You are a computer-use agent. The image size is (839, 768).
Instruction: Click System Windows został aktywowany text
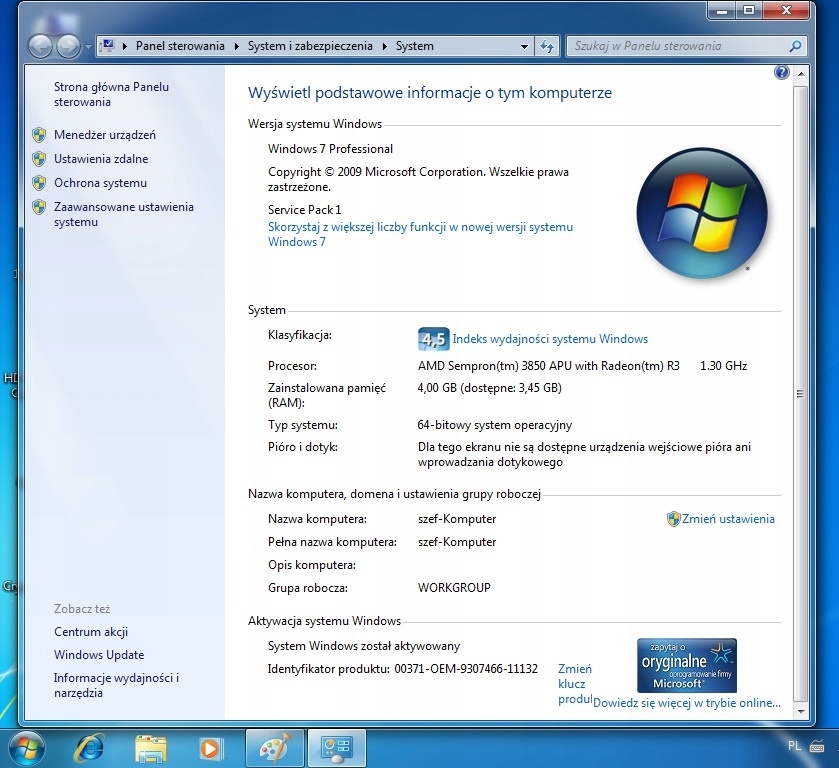364,646
